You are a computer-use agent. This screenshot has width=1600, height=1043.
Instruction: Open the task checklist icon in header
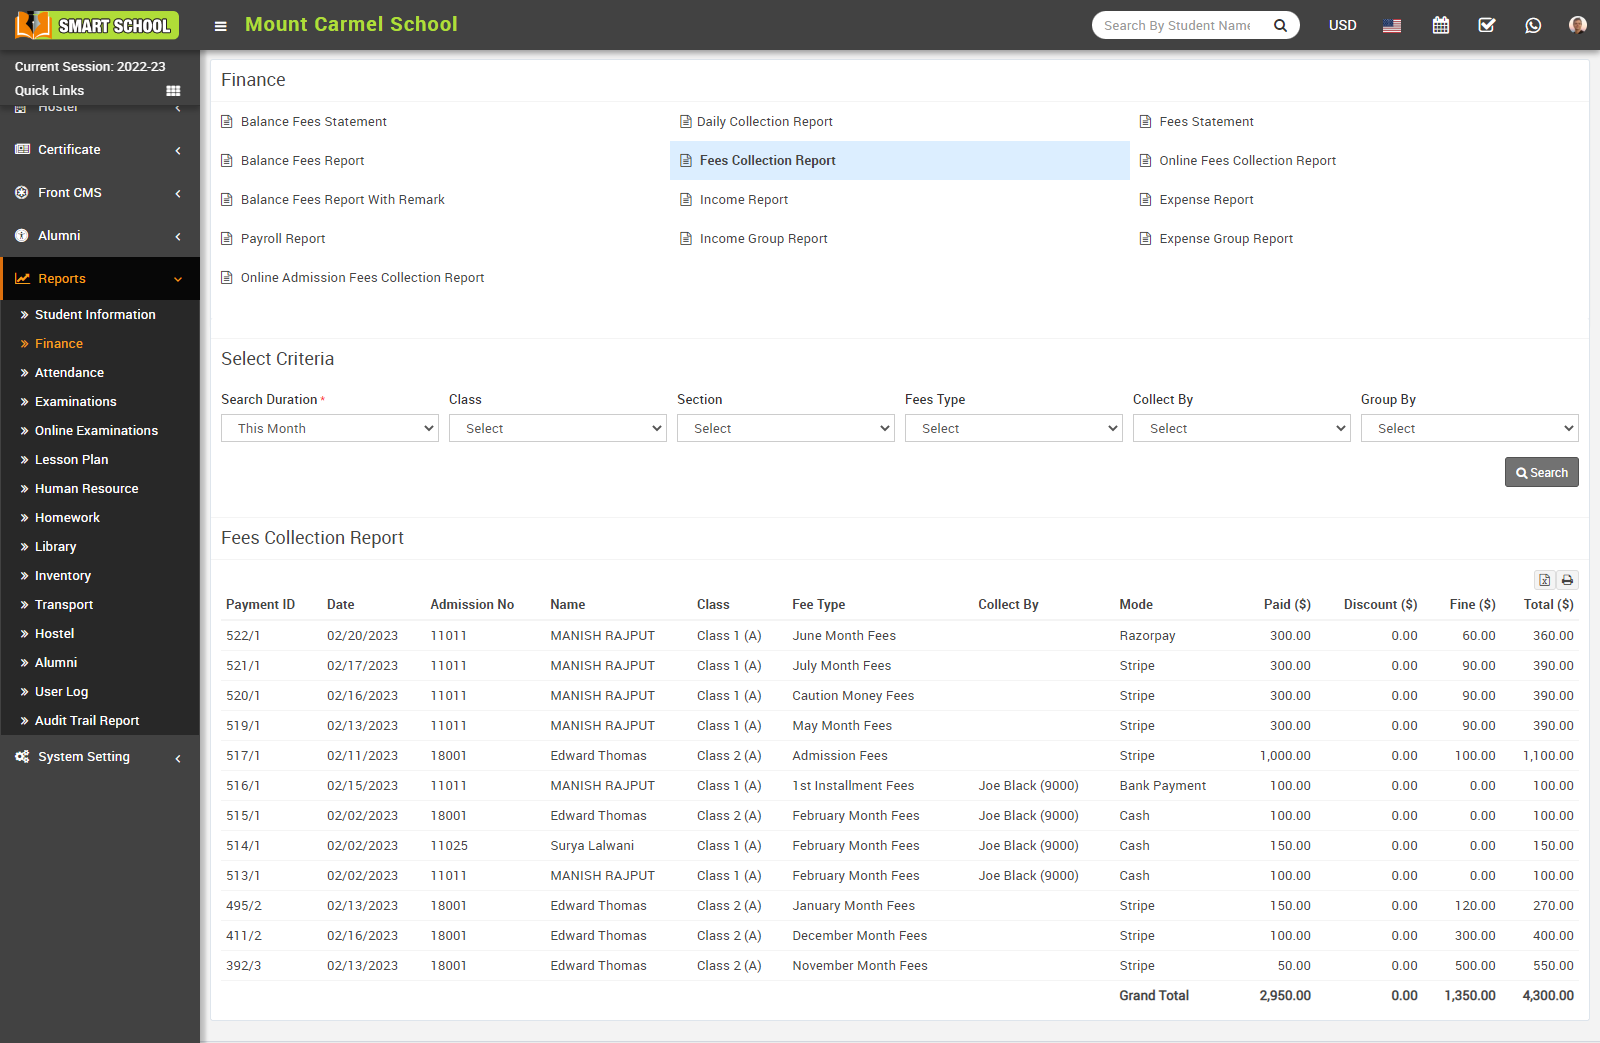pyautogui.click(x=1487, y=25)
